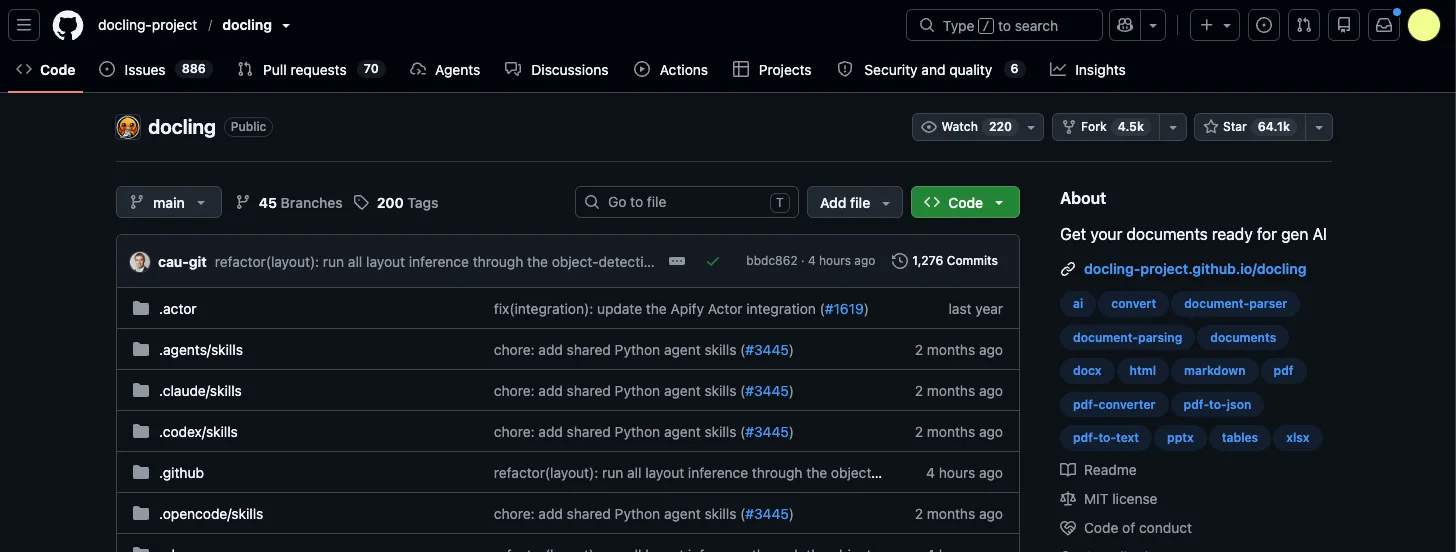The width and height of the screenshot is (1456, 552).
Task: Open the Actions tab
Action: (671, 70)
